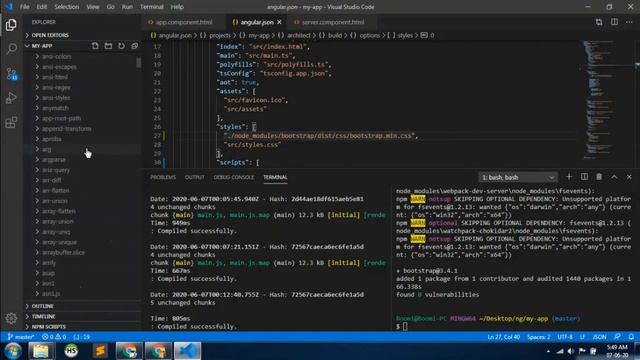Expand the NPM SCRIPTS section
640x360 pixels.
[x=82, y=327]
